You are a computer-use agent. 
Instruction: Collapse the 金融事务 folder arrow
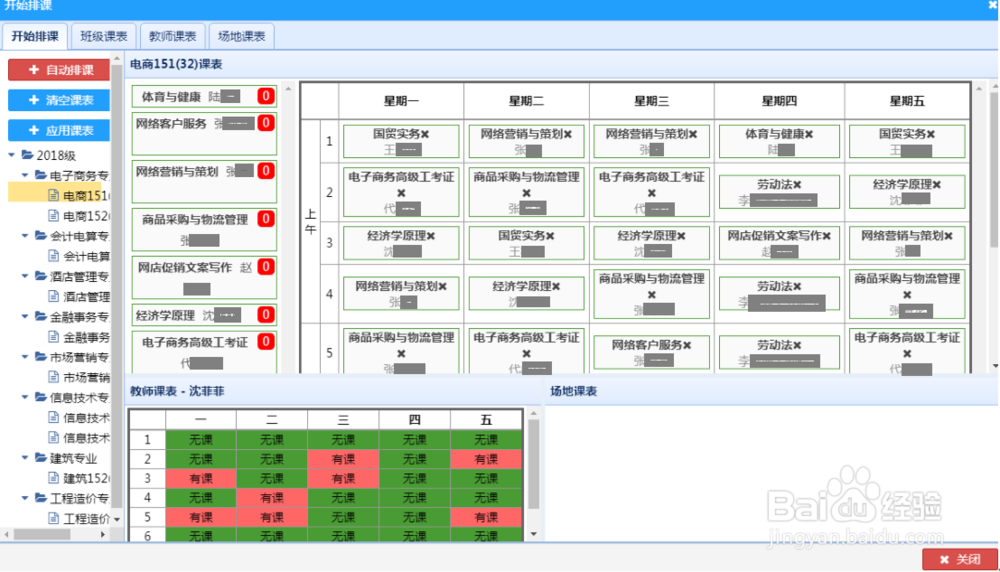pos(25,316)
